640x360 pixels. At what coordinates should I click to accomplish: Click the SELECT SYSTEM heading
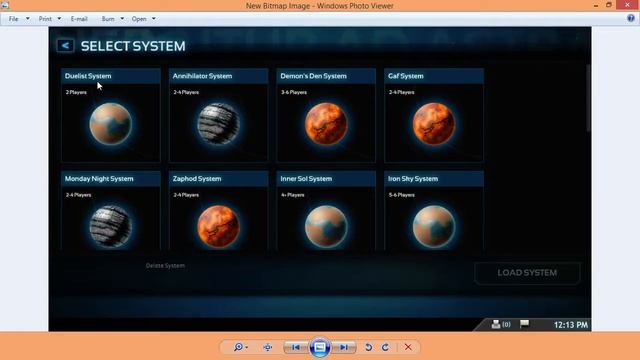tap(133, 46)
